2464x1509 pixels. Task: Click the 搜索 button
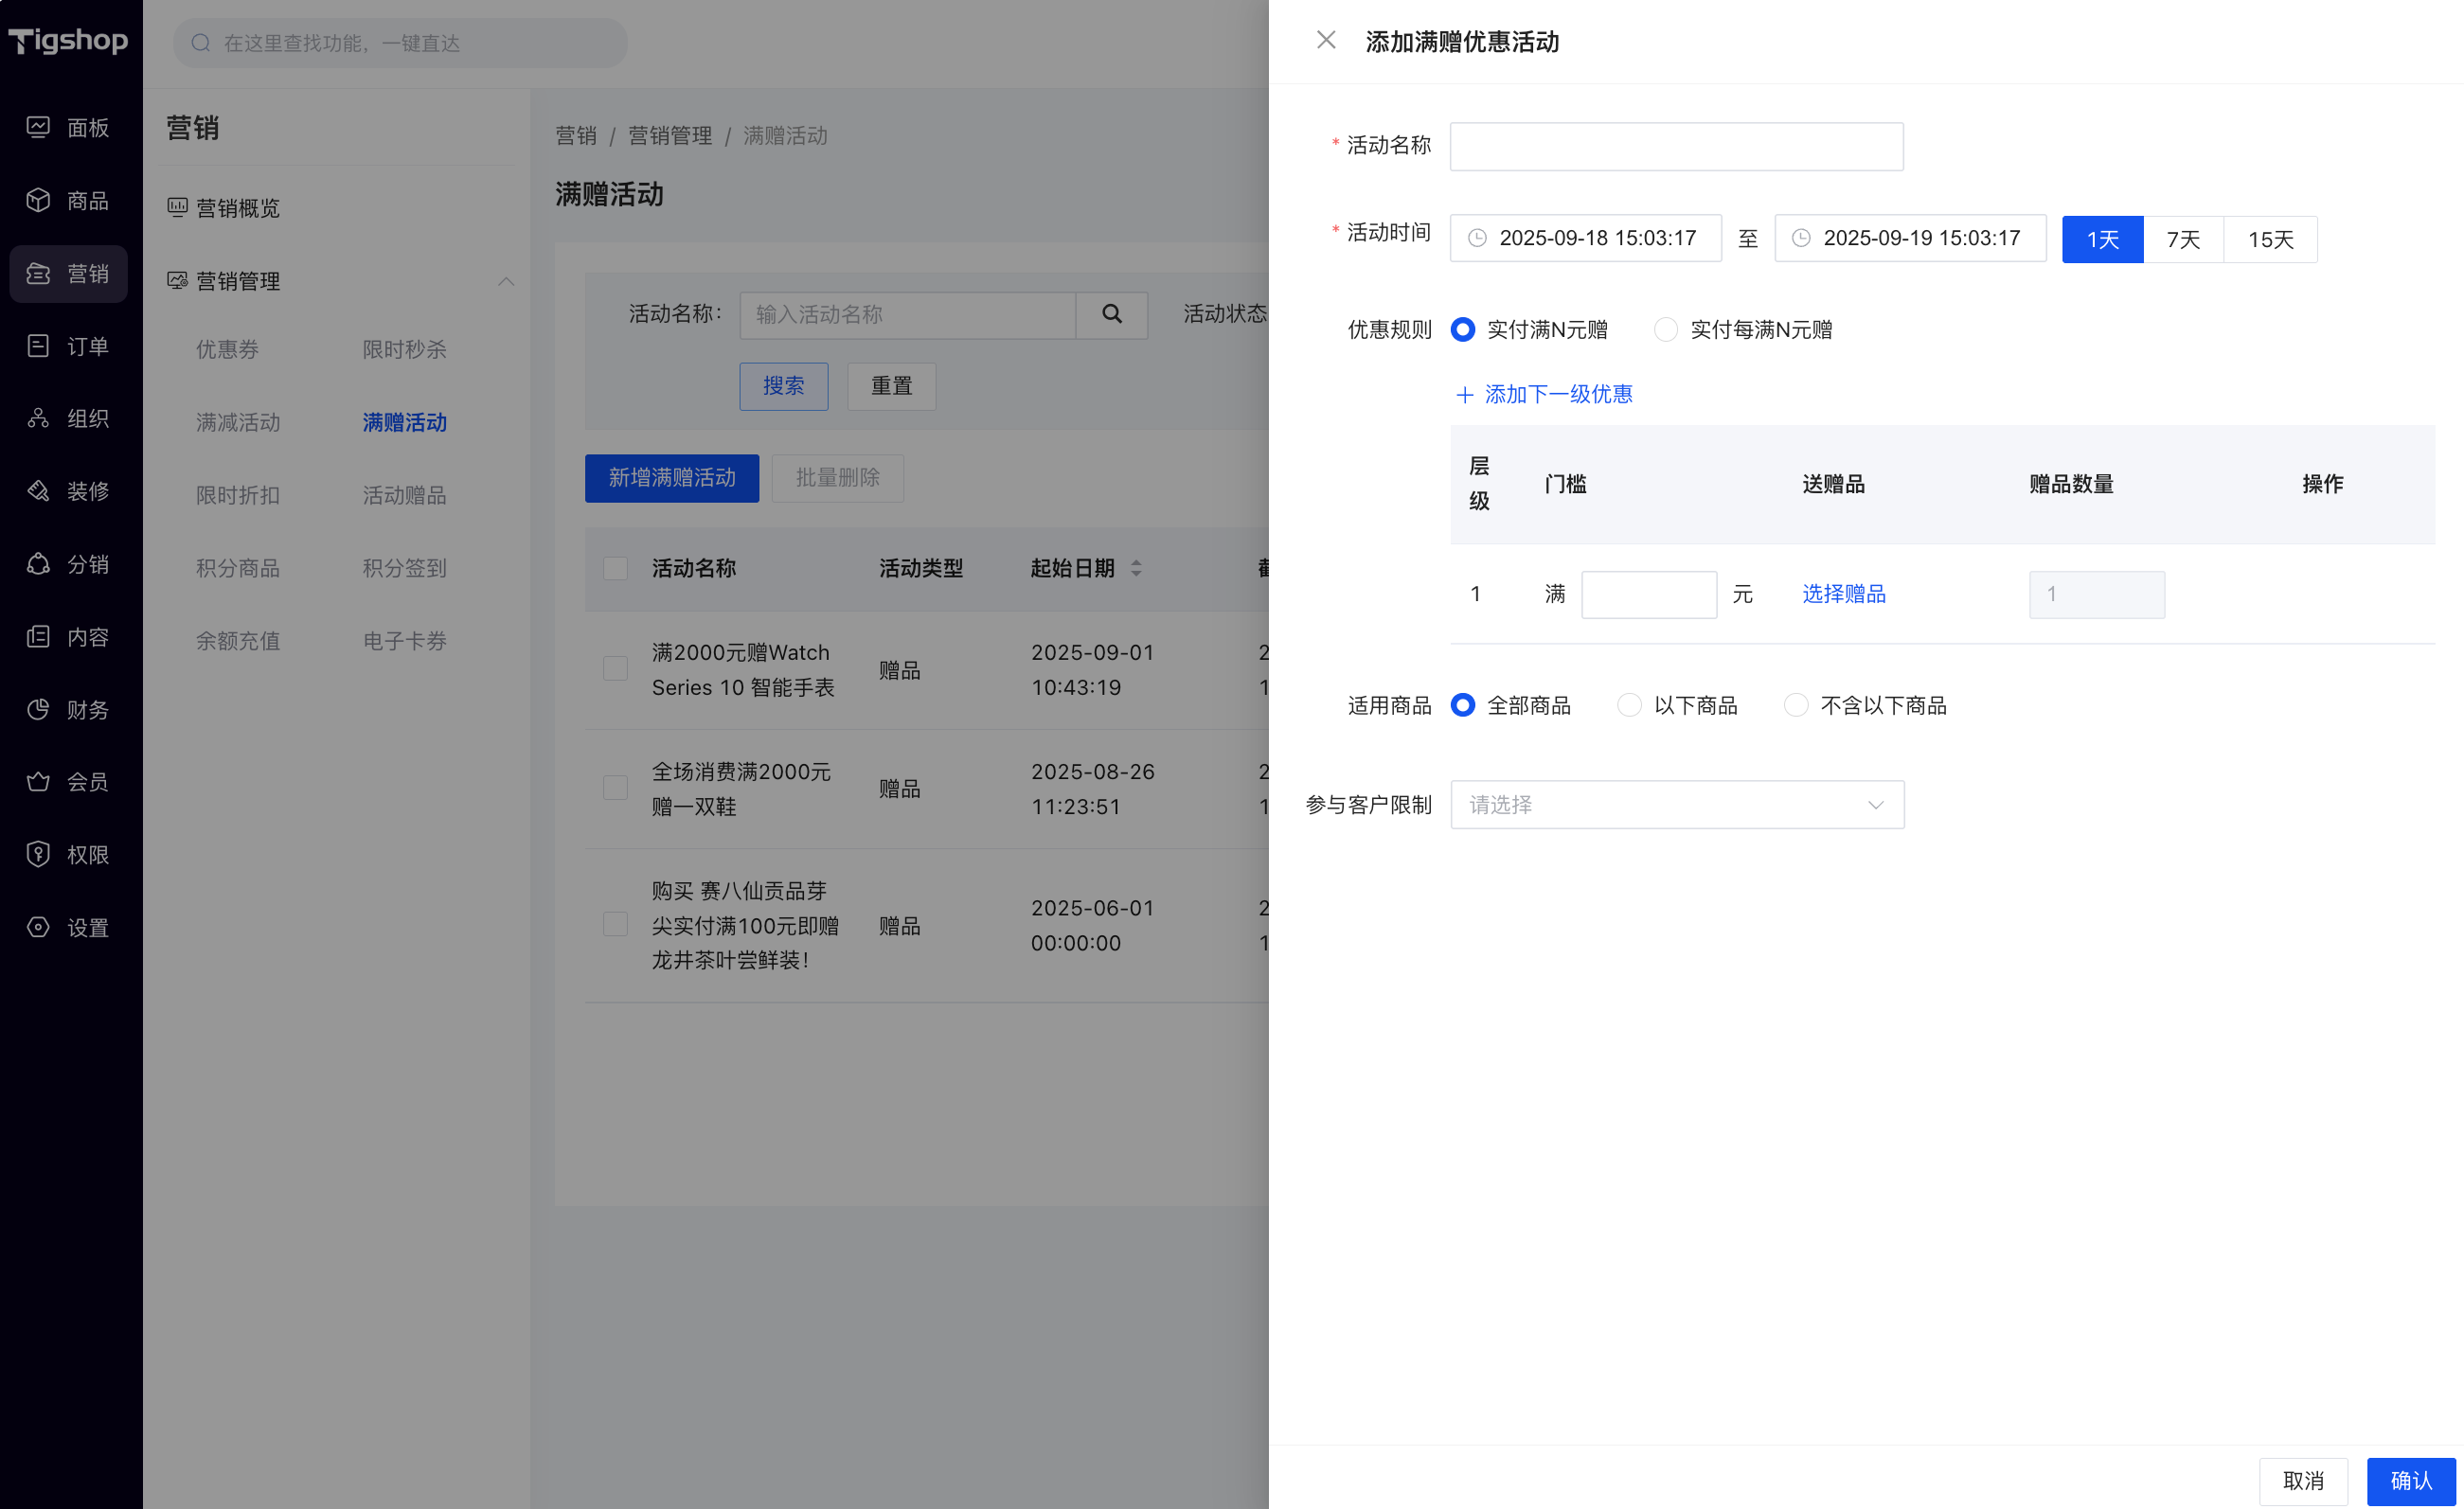784,386
